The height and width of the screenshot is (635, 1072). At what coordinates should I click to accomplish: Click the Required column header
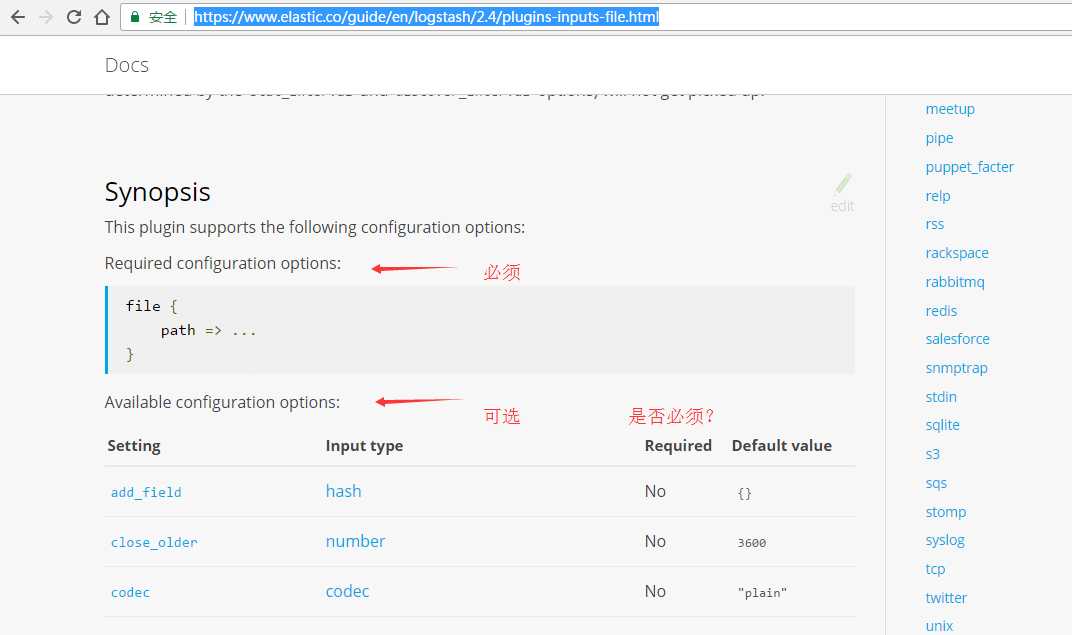[678, 446]
